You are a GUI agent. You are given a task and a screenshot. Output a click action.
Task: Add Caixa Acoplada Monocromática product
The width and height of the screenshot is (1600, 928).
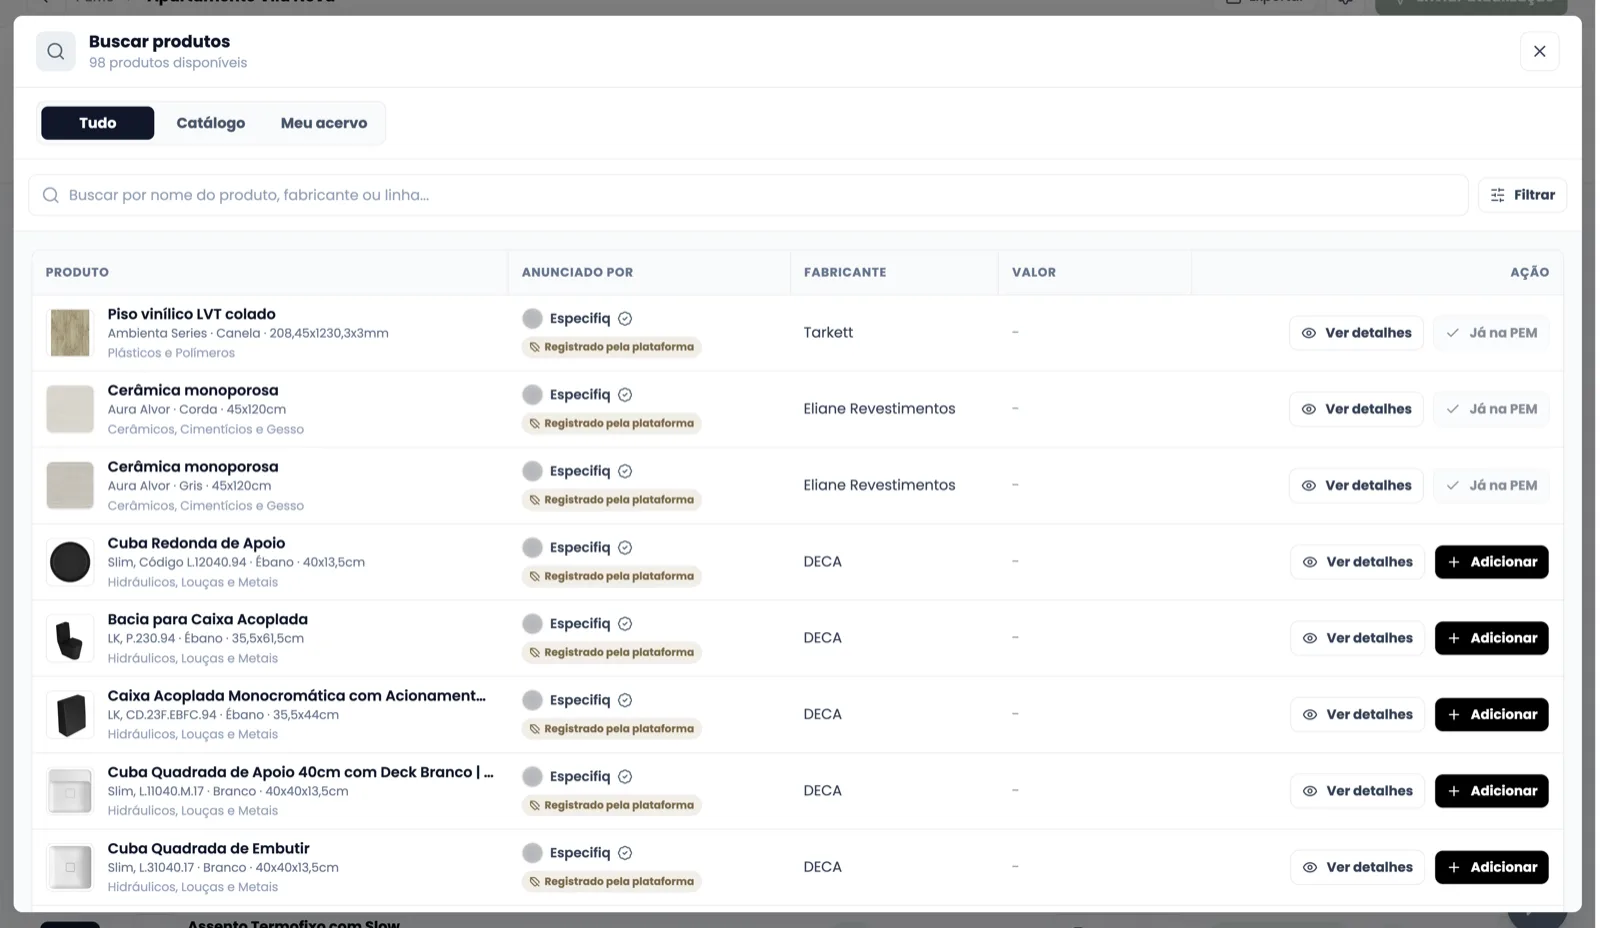tap(1491, 714)
